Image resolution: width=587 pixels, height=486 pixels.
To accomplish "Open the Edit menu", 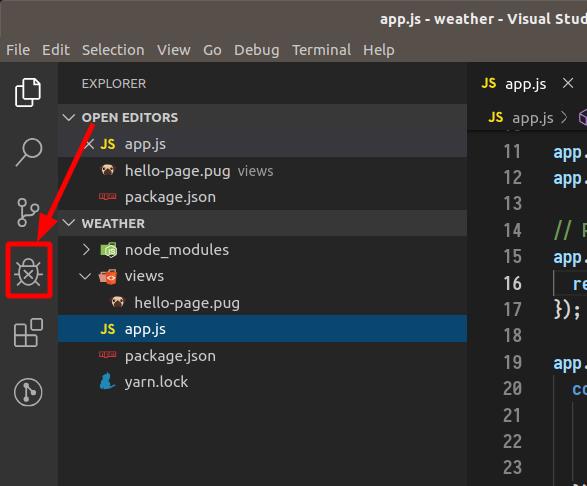I will (x=56, y=50).
